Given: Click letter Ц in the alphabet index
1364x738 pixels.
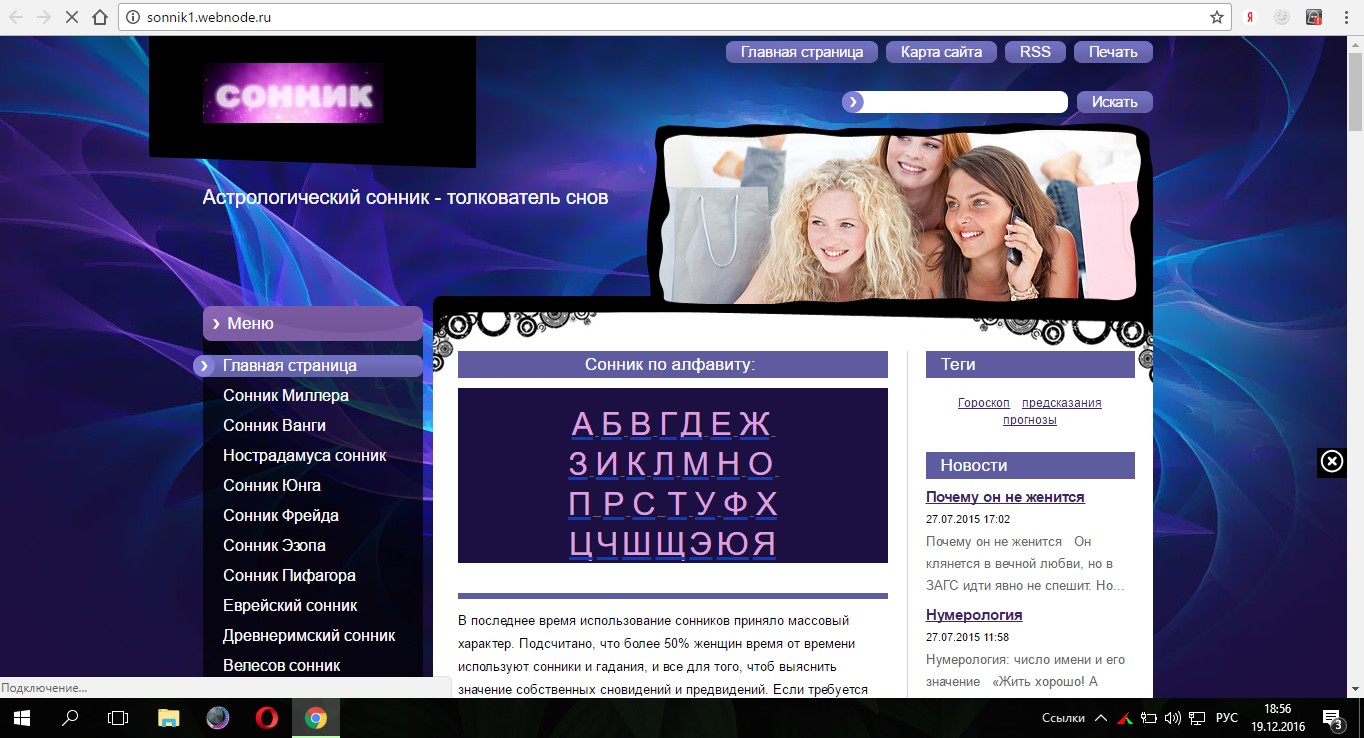Looking at the screenshot, I should tap(582, 543).
